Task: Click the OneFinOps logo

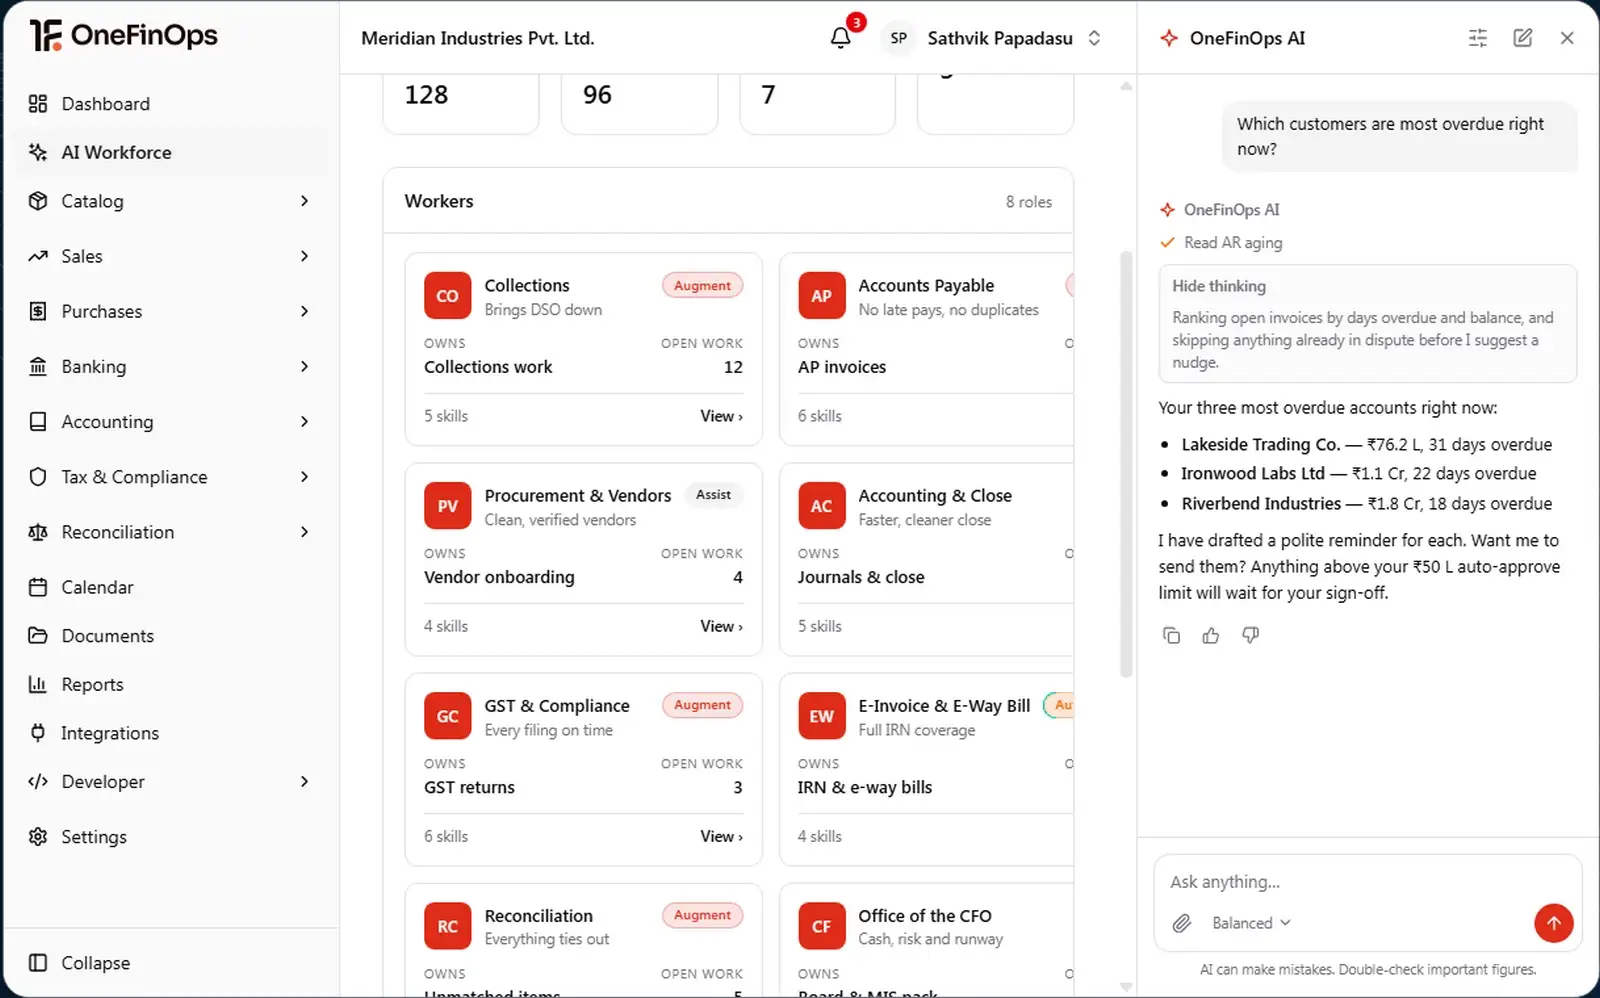Action: click(x=124, y=35)
